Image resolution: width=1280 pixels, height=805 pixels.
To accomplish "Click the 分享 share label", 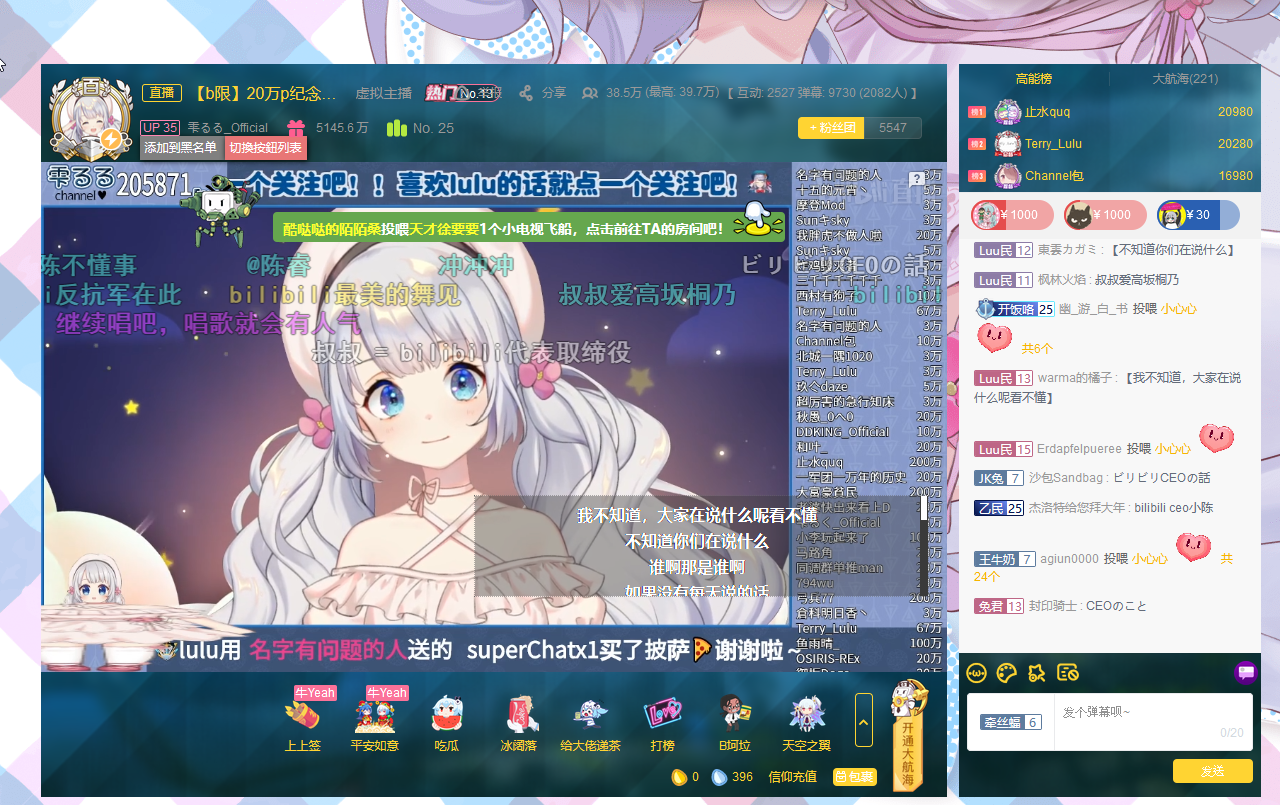I will click(x=554, y=93).
